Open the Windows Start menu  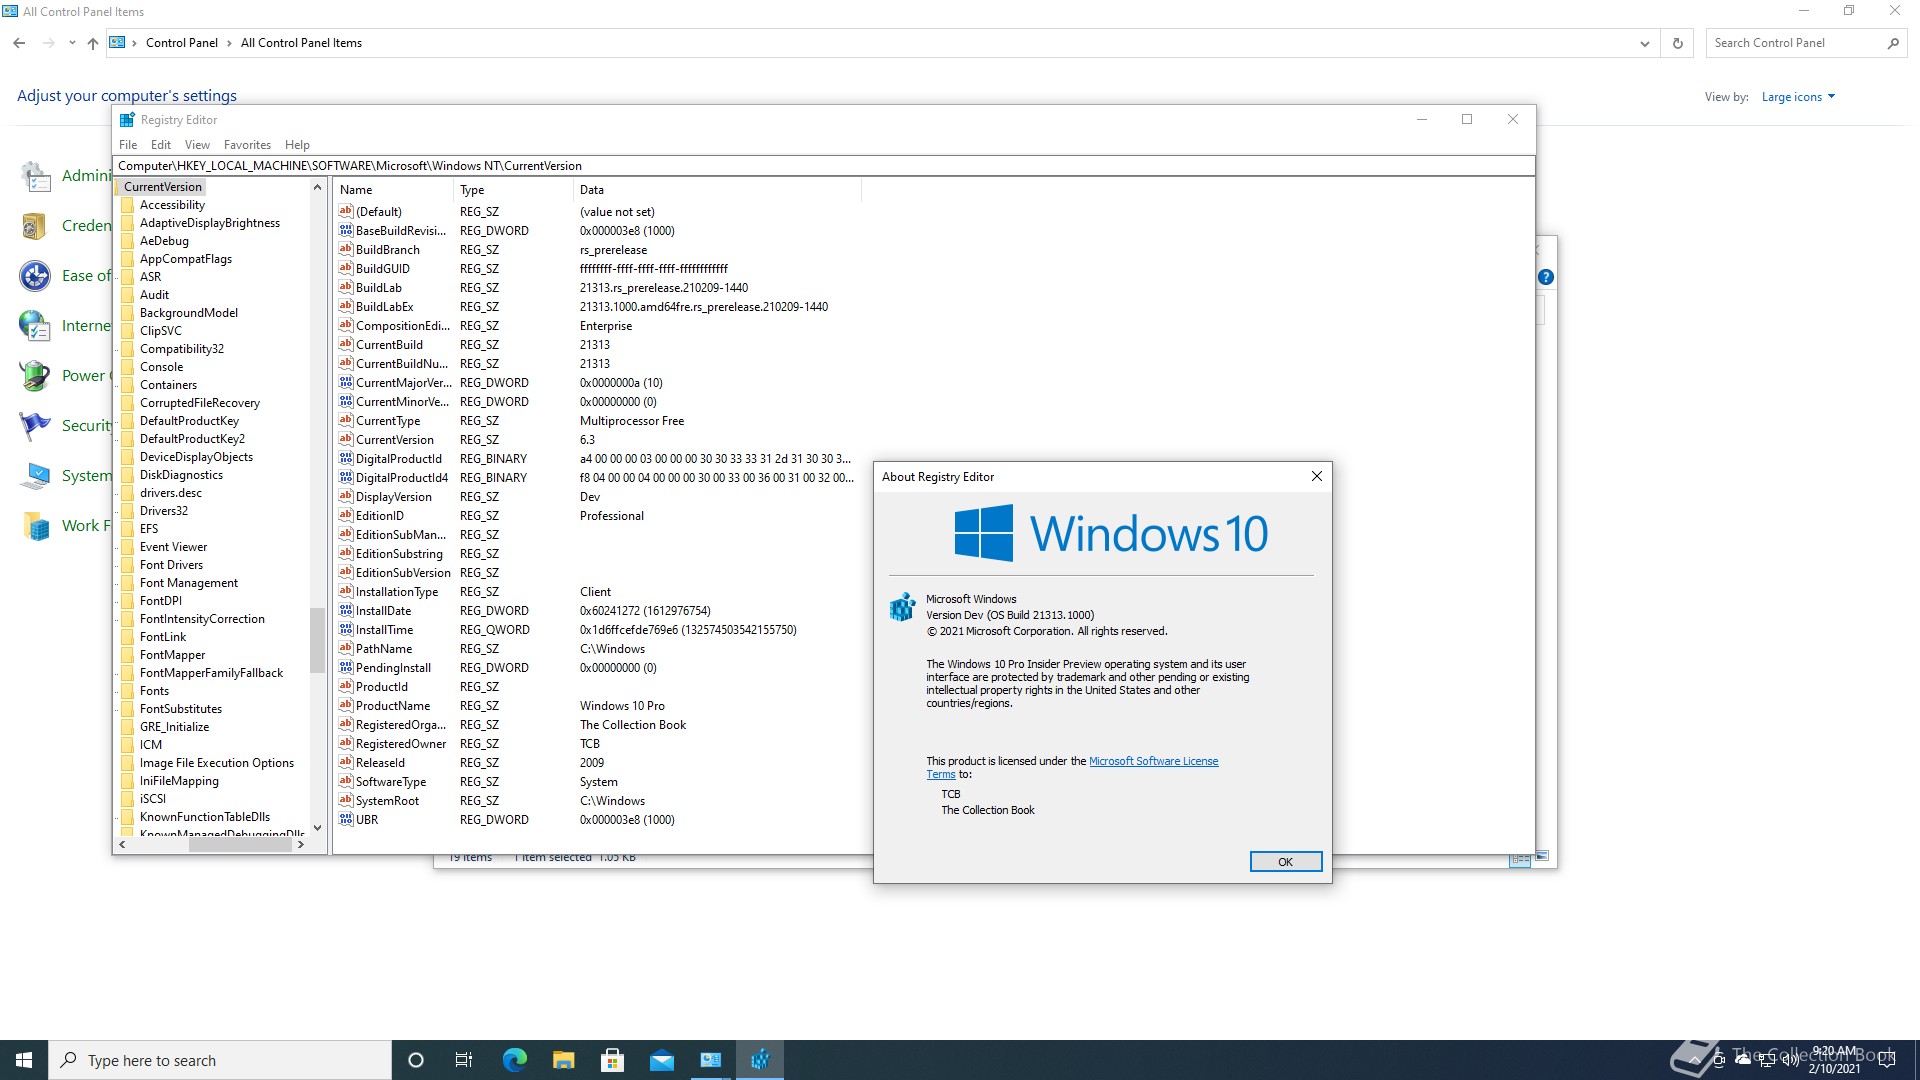(24, 1060)
